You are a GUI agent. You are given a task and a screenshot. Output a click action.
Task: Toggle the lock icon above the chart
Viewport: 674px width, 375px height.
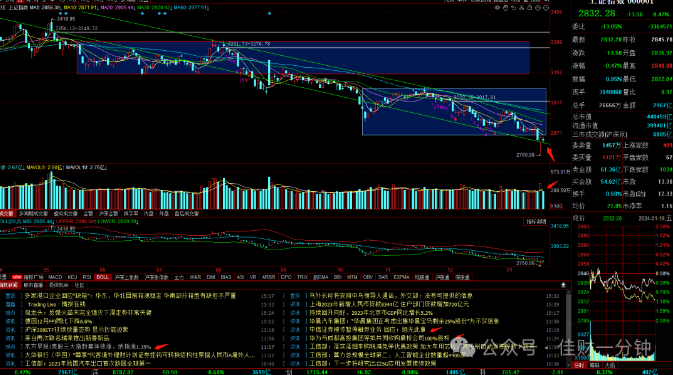tap(530, 7)
